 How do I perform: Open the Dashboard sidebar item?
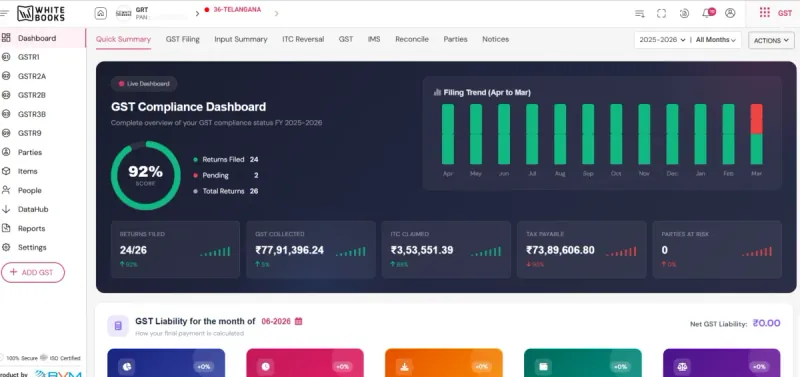[43, 38]
